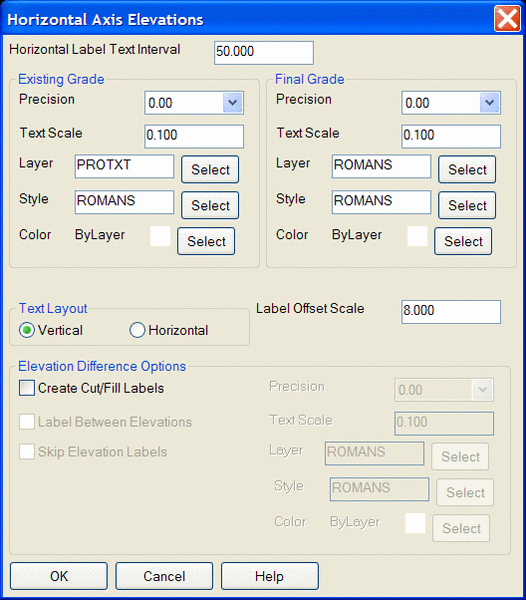Viewport: 526px width, 600px height.
Task: Click the Existing Grade color swatch
Action: click(x=160, y=236)
